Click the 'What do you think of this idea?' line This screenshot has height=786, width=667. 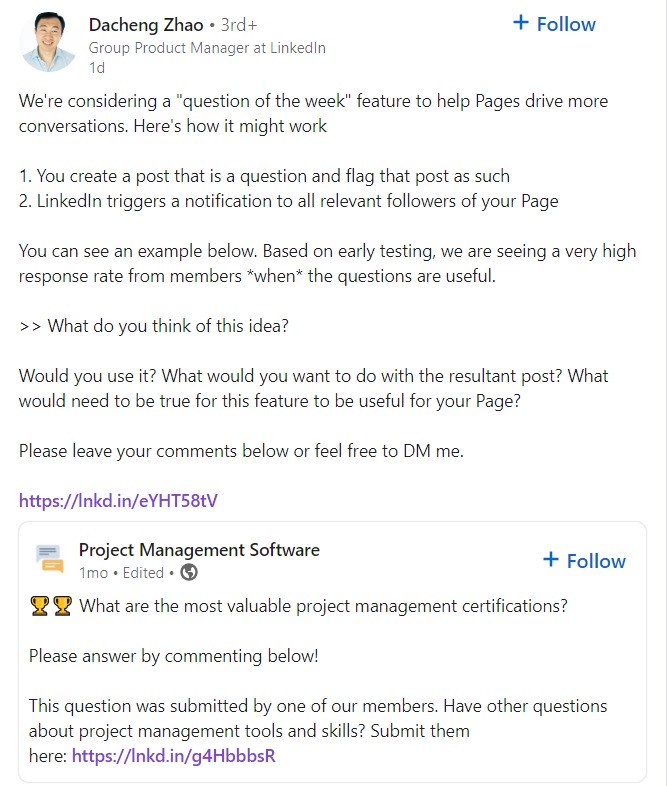tap(153, 326)
